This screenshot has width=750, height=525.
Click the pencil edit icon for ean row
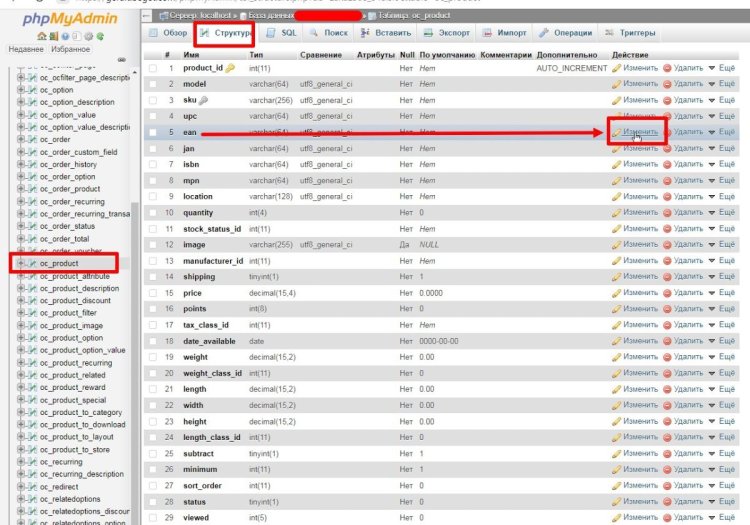[617, 132]
